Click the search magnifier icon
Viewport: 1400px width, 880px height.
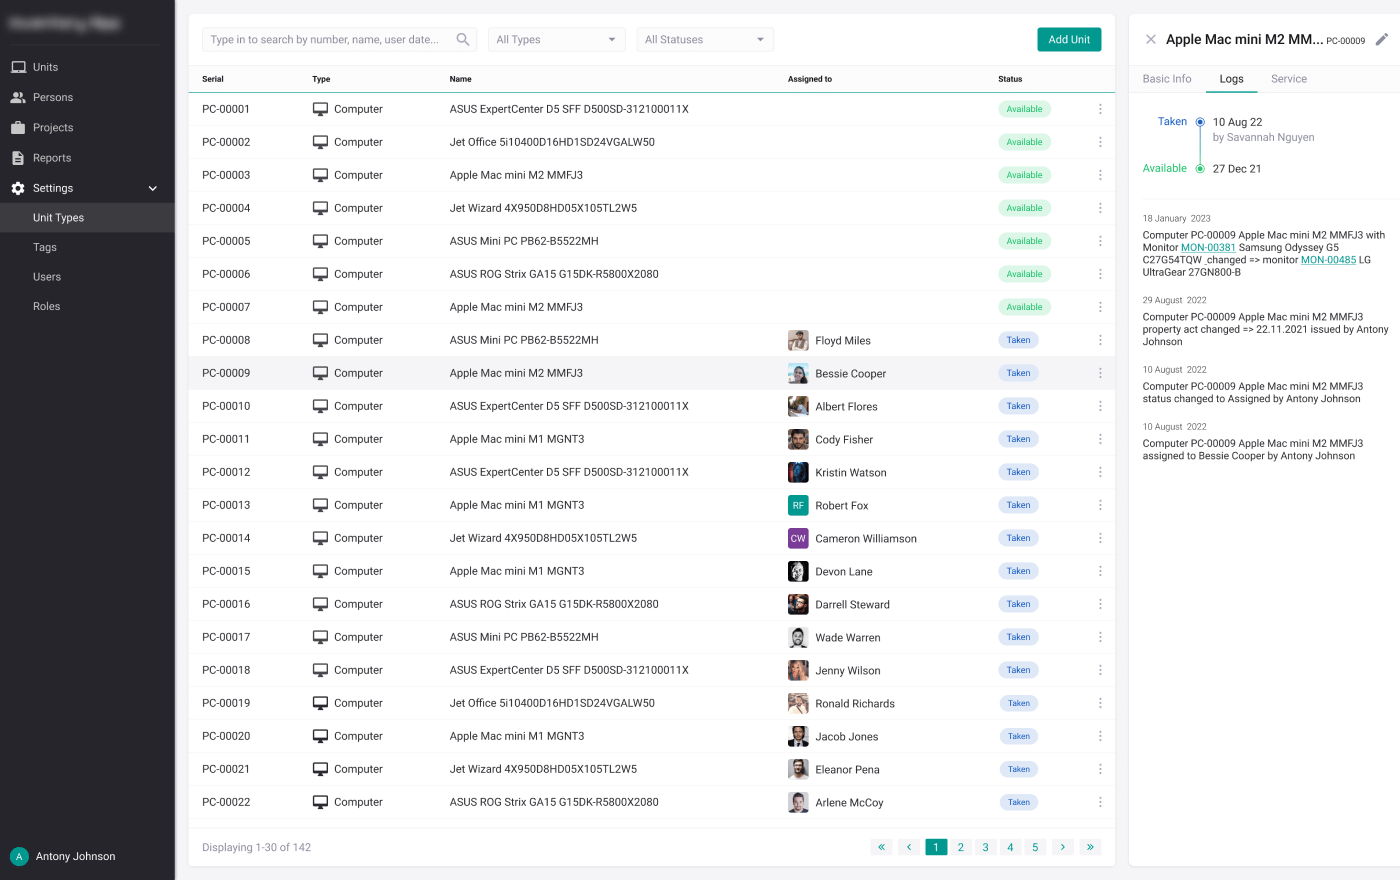pyautogui.click(x=462, y=39)
